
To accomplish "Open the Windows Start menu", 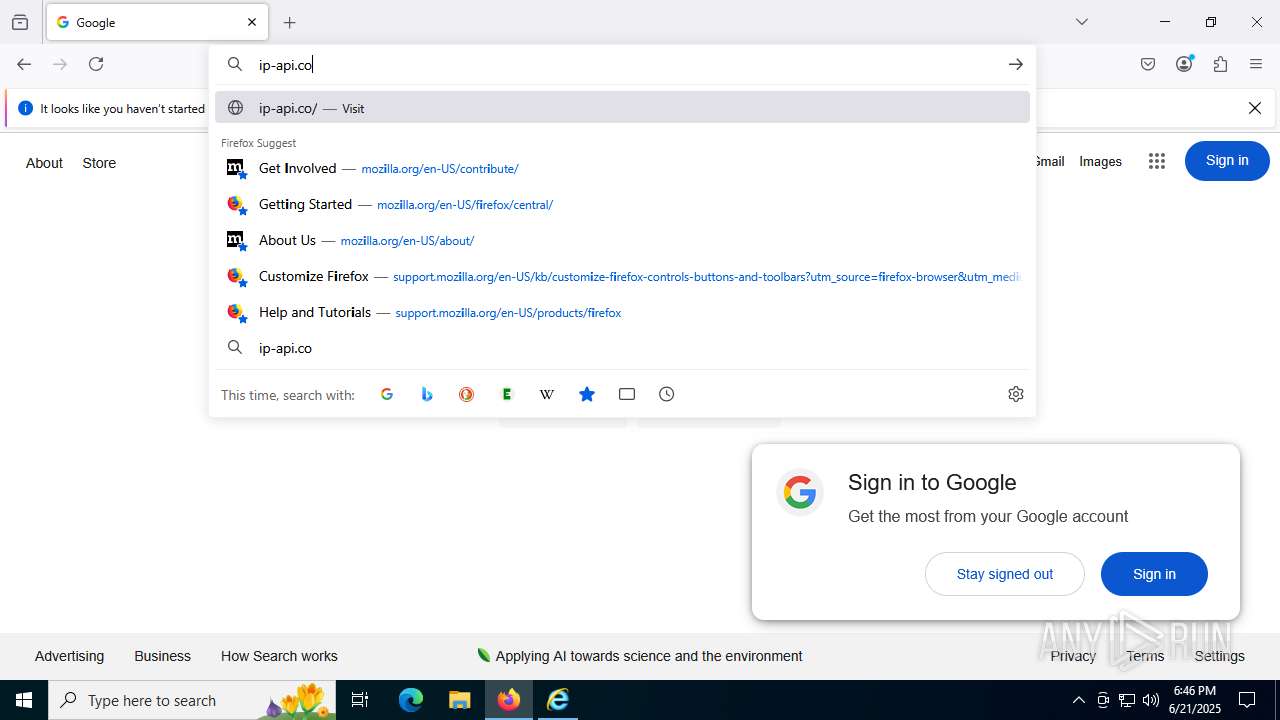I will 24,700.
